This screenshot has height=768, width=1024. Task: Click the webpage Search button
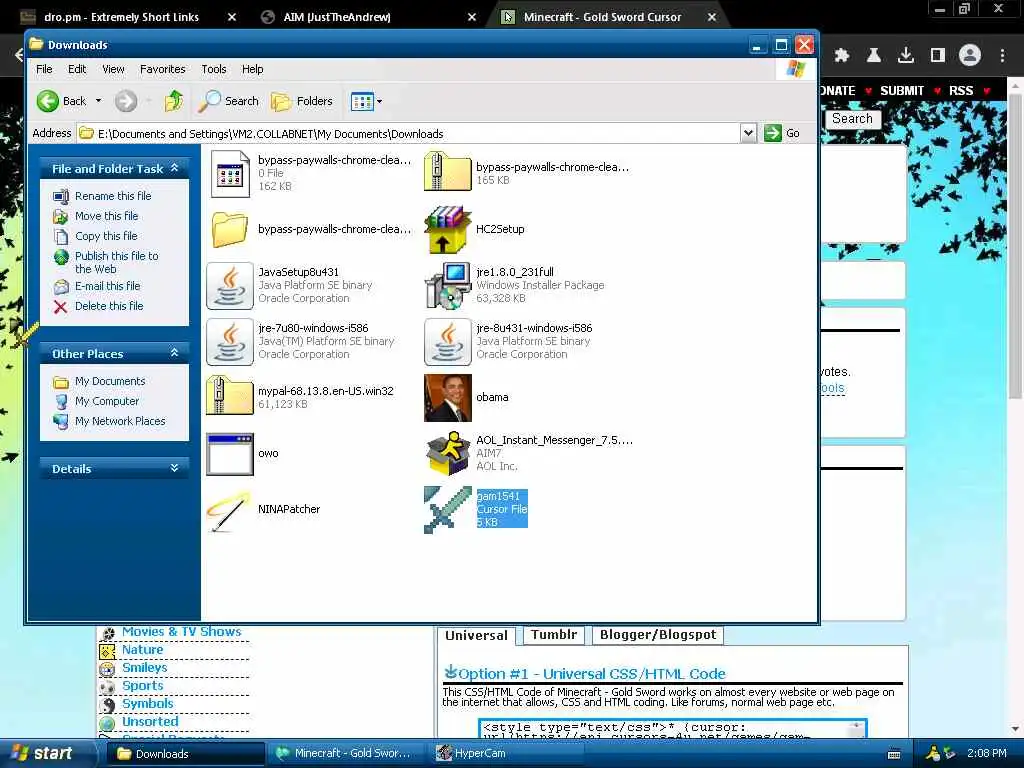click(x=852, y=119)
